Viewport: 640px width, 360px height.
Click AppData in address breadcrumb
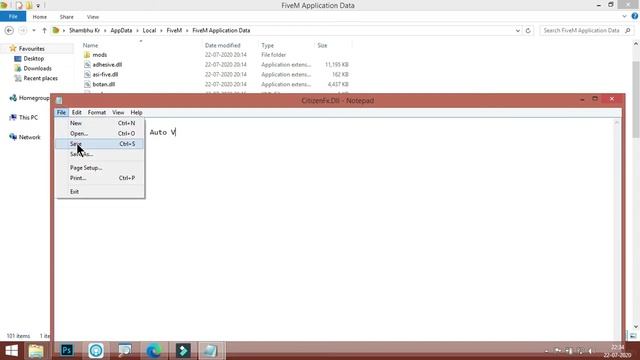tap(121, 31)
